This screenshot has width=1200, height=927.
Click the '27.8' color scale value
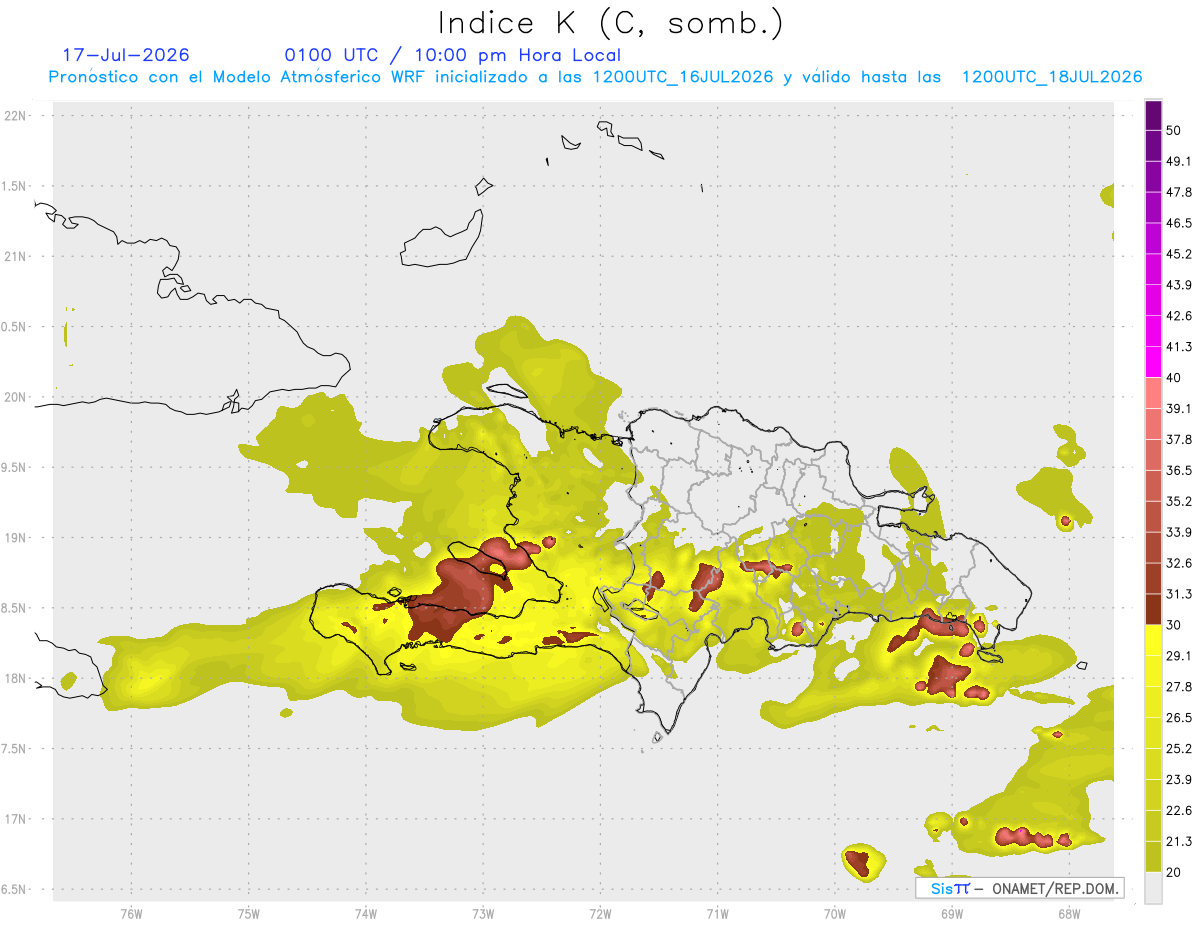1179,687
